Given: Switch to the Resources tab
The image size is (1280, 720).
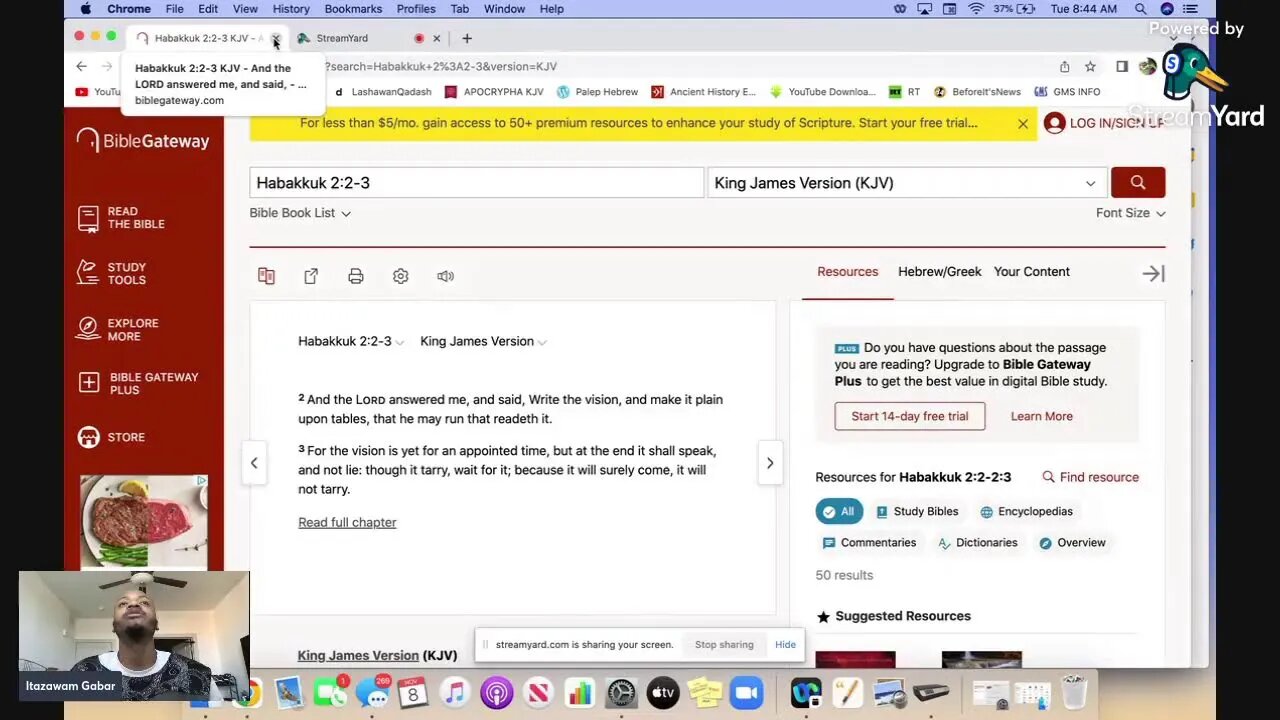Looking at the screenshot, I should tap(847, 272).
